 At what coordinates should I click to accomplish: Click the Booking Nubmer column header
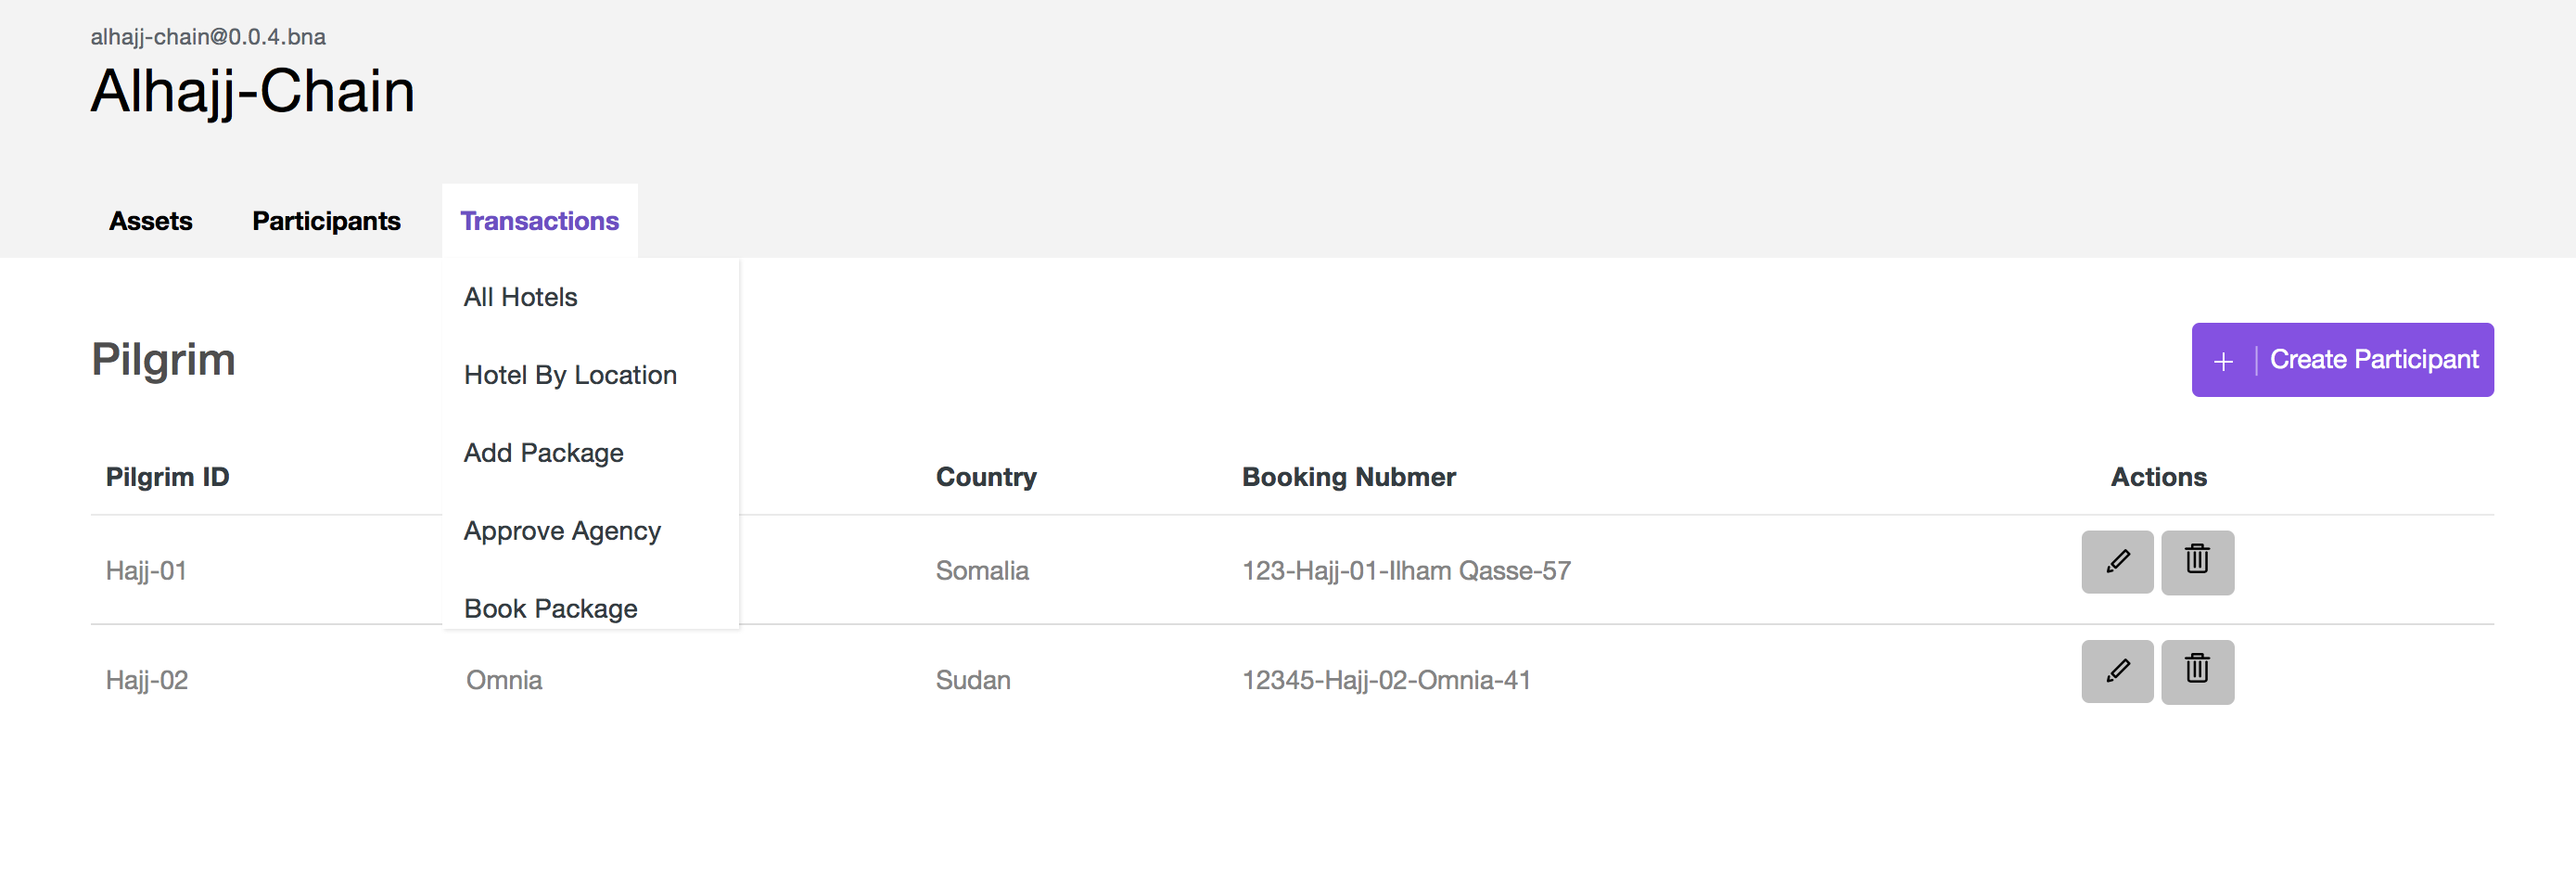coord(1348,477)
